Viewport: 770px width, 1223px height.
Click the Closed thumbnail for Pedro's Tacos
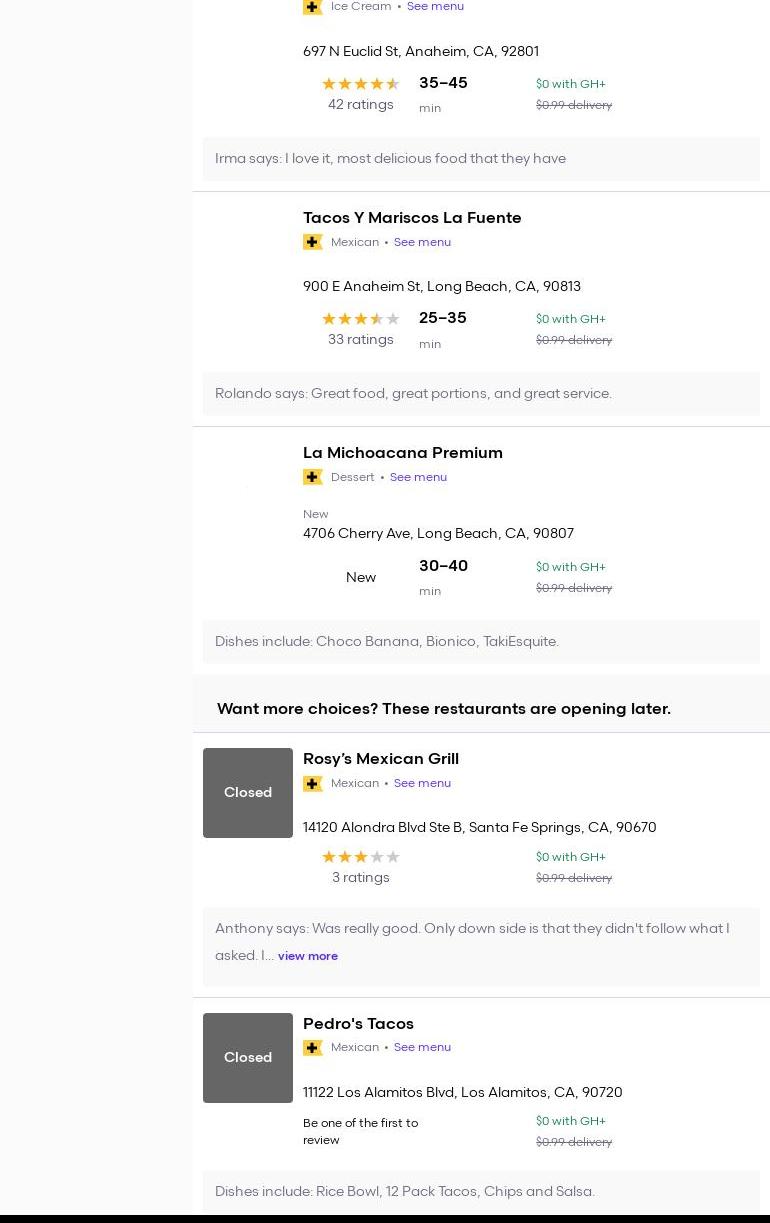coord(248,1058)
